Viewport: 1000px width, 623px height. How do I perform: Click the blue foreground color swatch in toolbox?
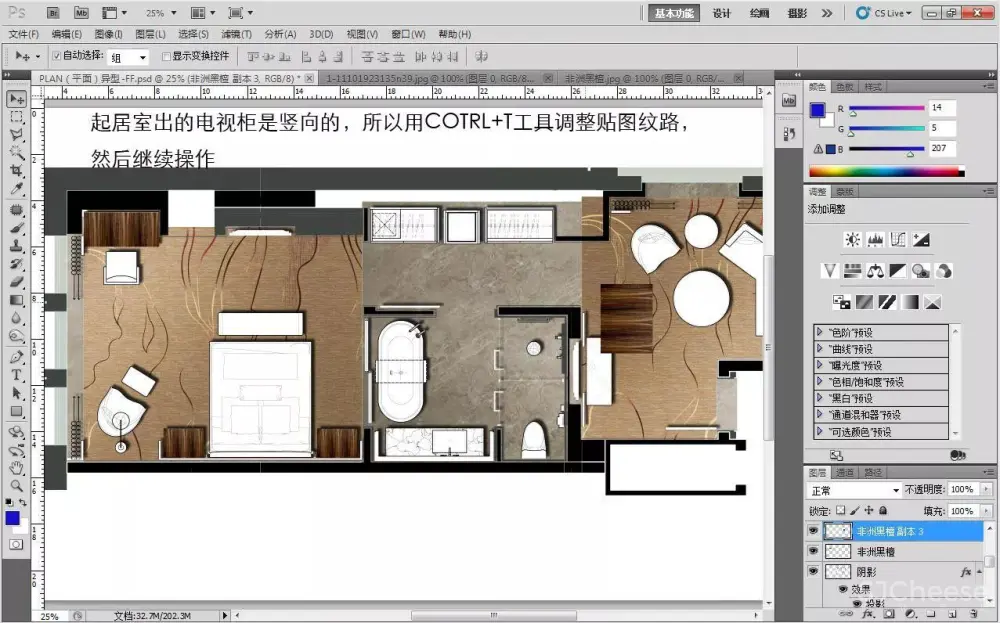click(x=13, y=517)
